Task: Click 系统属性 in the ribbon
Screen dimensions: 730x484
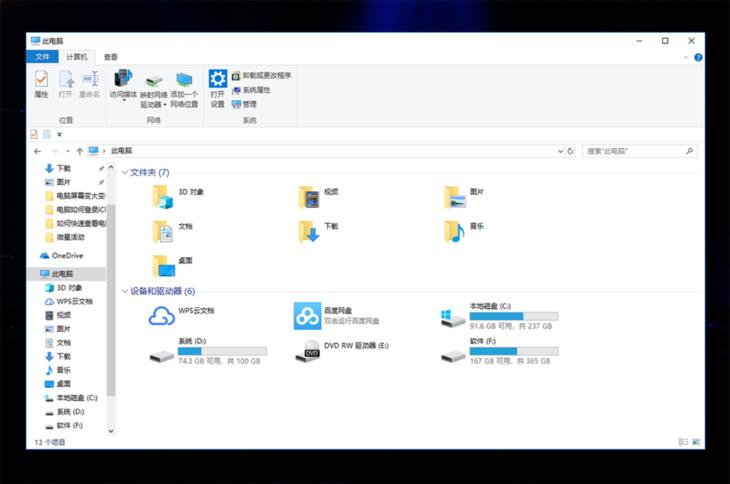Action: (251, 90)
